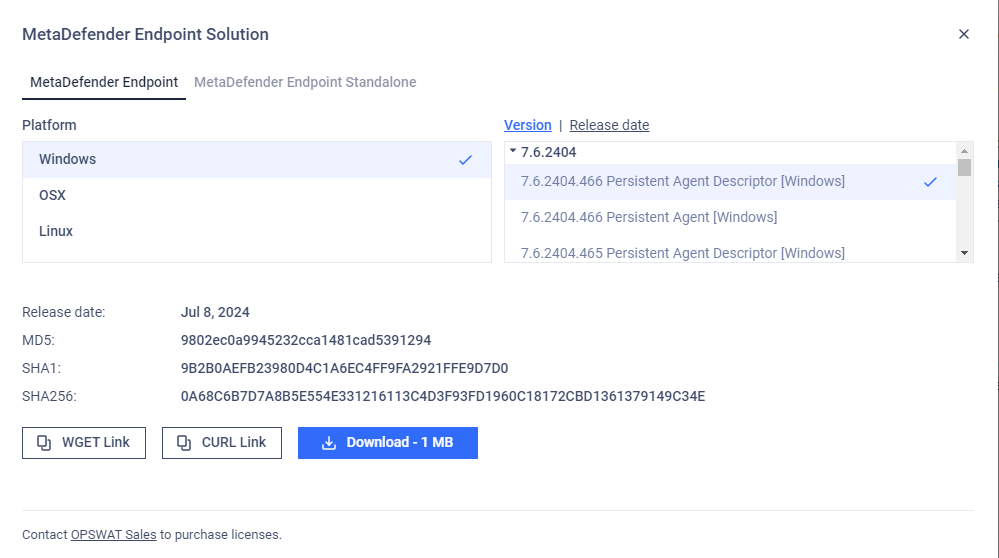Click the copy icon in CURL Link

pyautogui.click(x=183, y=443)
